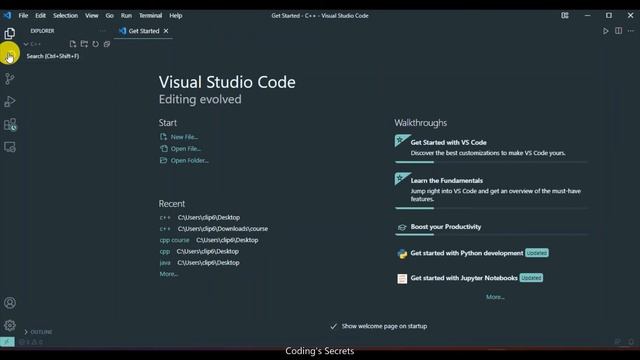Screen dimensions: 640x360
Task: Open the Help menu
Action: point(176,16)
